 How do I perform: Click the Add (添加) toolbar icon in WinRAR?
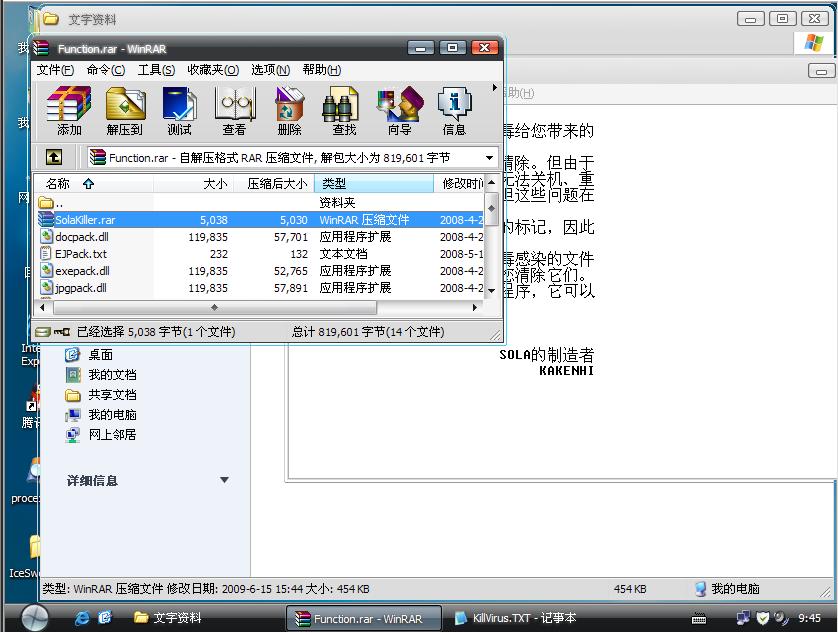click(69, 111)
